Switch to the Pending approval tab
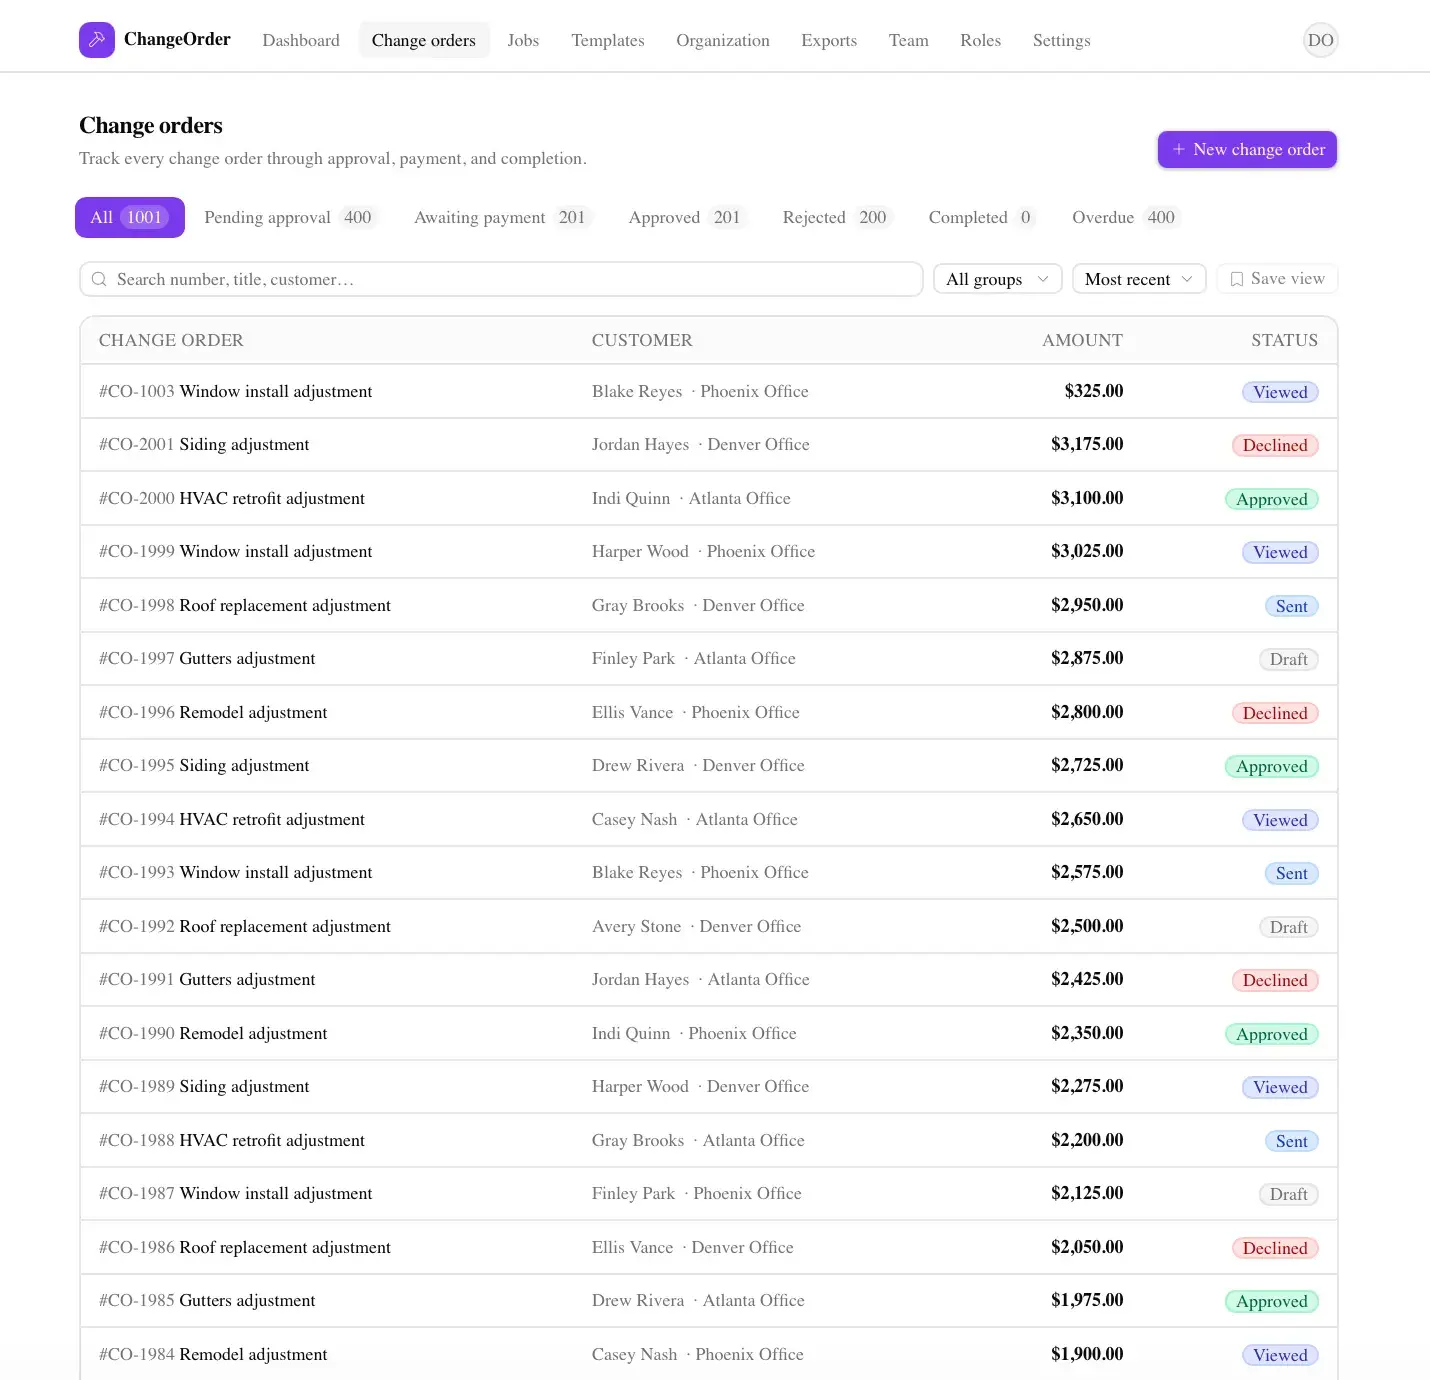Screen dimensions: 1430x1380 click(x=289, y=217)
